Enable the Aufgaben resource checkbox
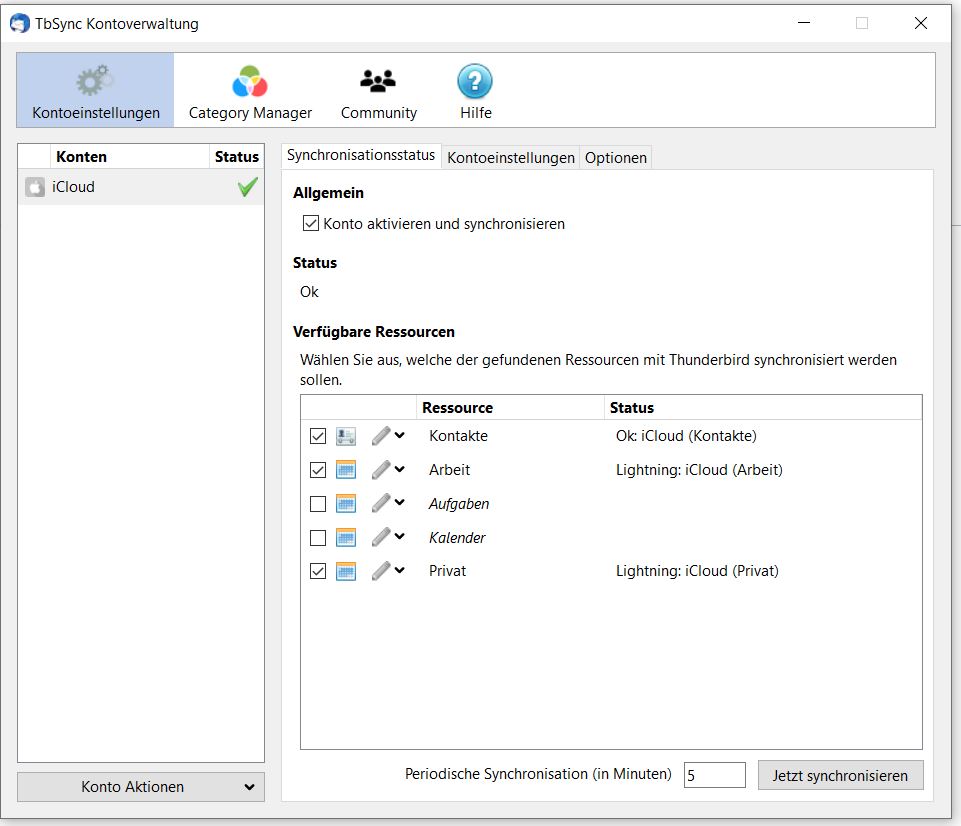 [318, 504]
